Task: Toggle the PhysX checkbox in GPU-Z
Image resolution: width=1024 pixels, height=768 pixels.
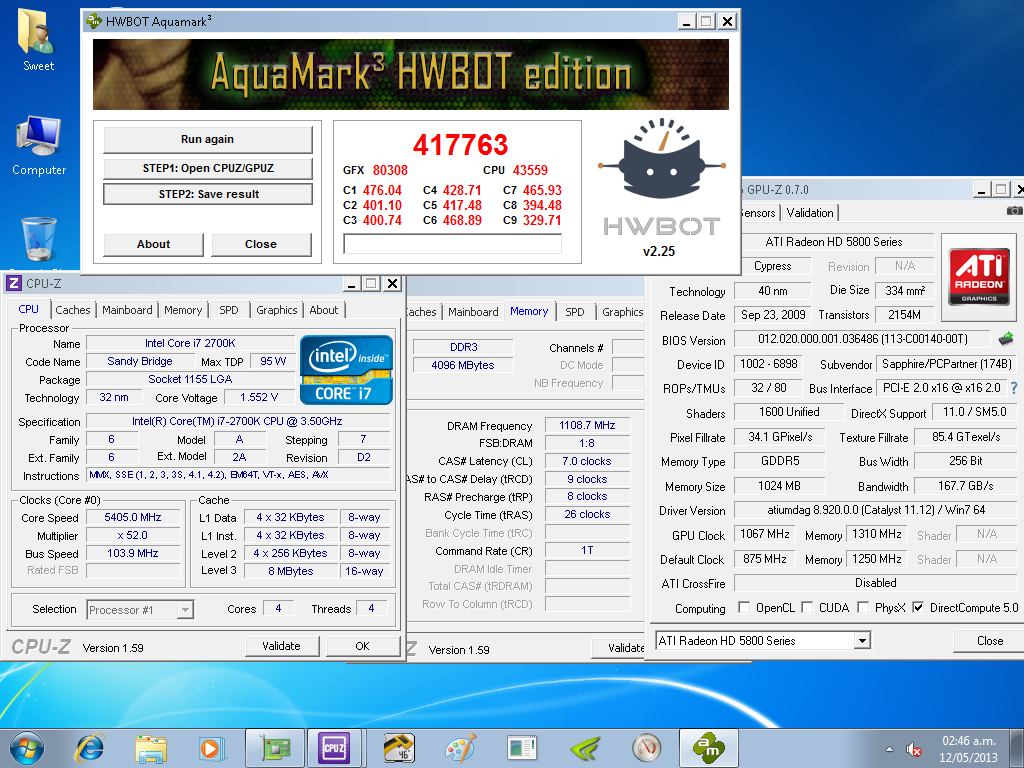Action: pos(863,607)
